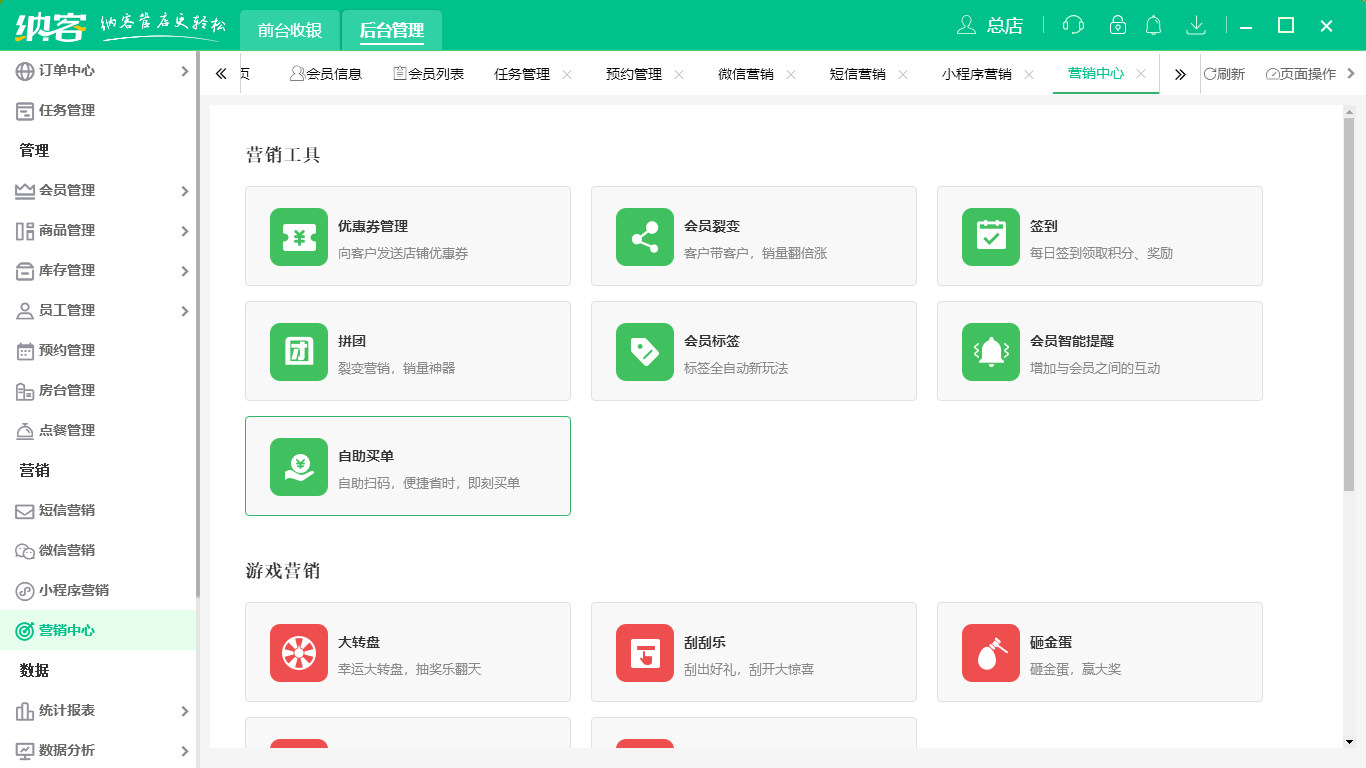Close the 任务管理 tab

click(x=567, y=74)
